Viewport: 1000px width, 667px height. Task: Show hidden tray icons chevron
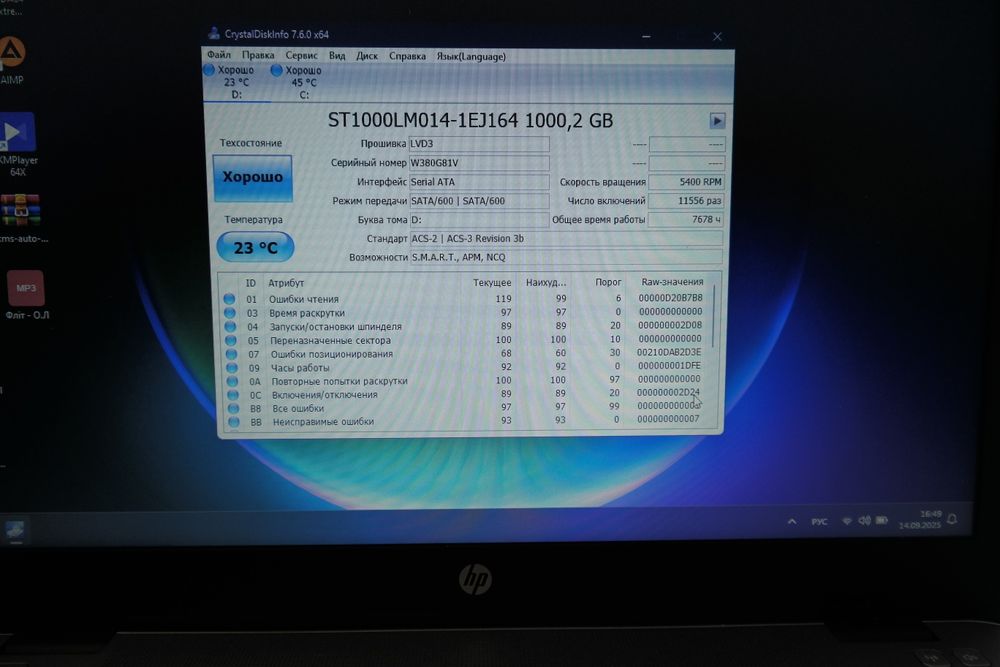pos(791,522)
